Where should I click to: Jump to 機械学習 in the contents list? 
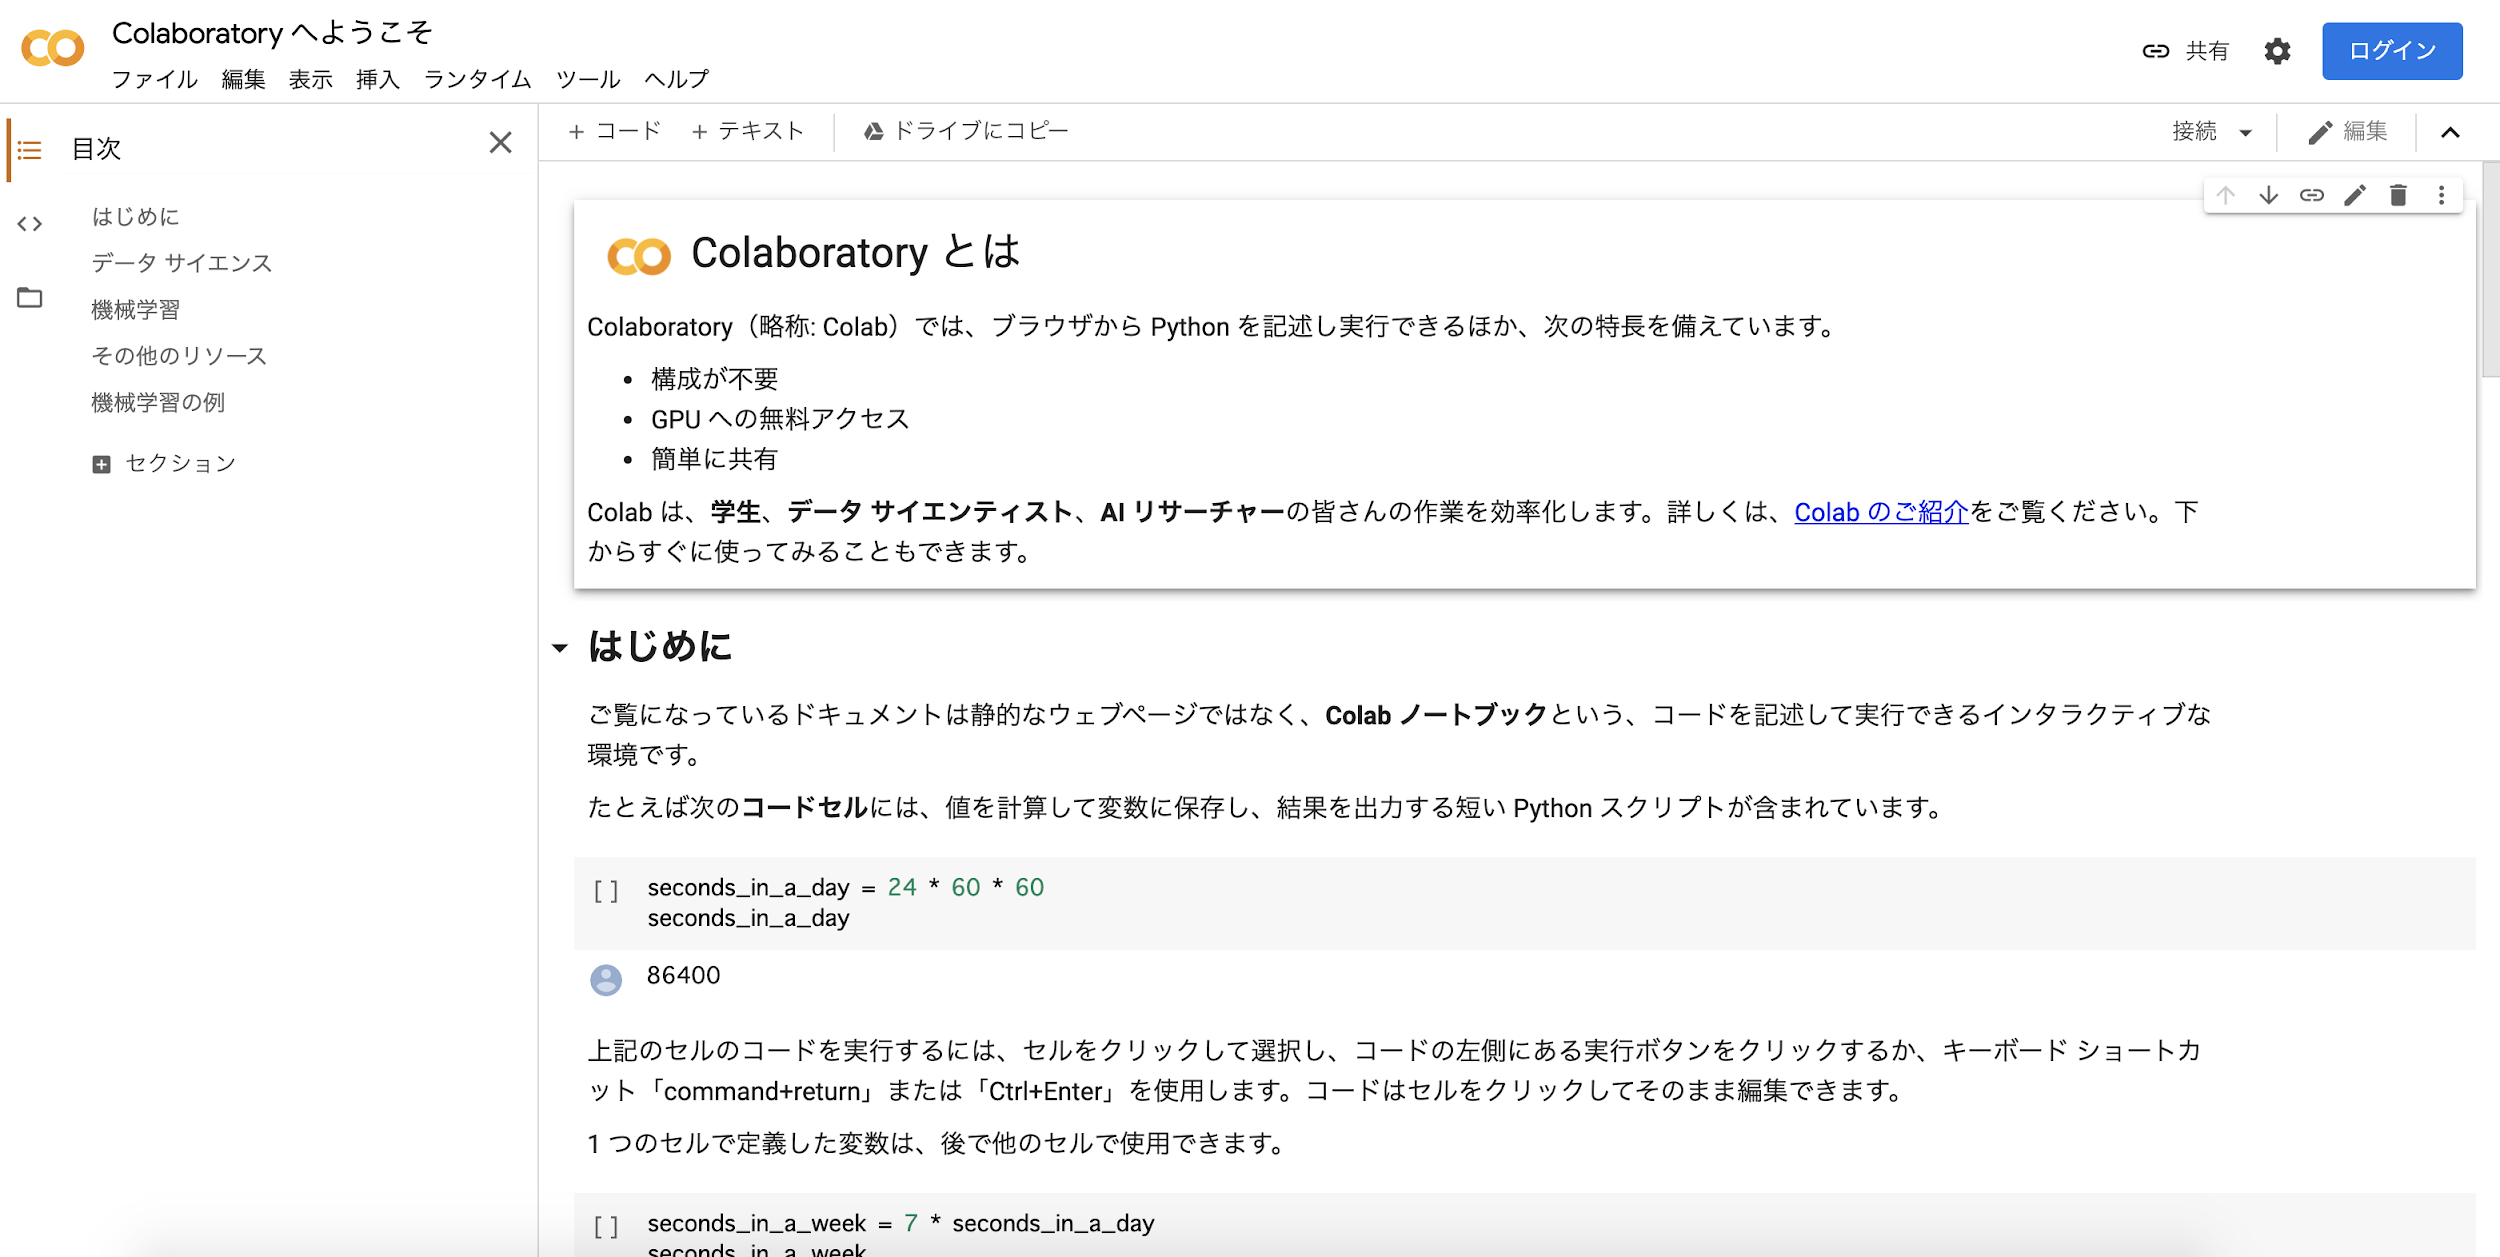point(135,310)
